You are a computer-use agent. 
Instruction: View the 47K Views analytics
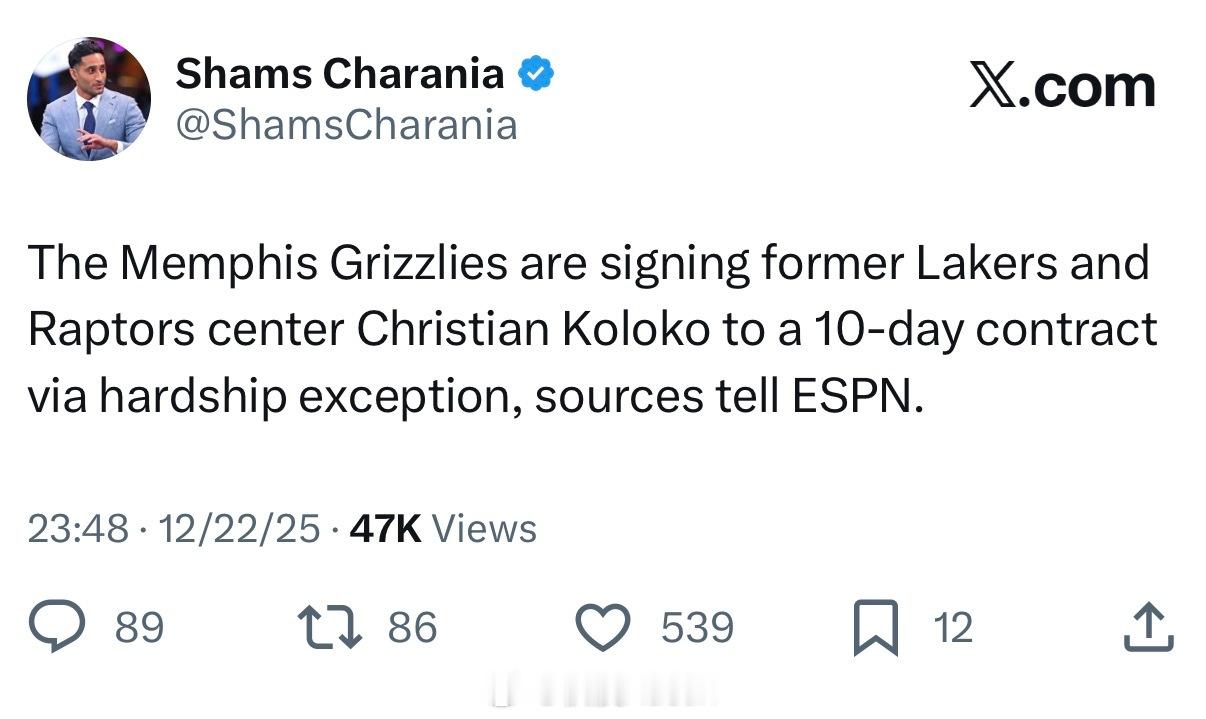pyautogui.click(x=443, y=529)
